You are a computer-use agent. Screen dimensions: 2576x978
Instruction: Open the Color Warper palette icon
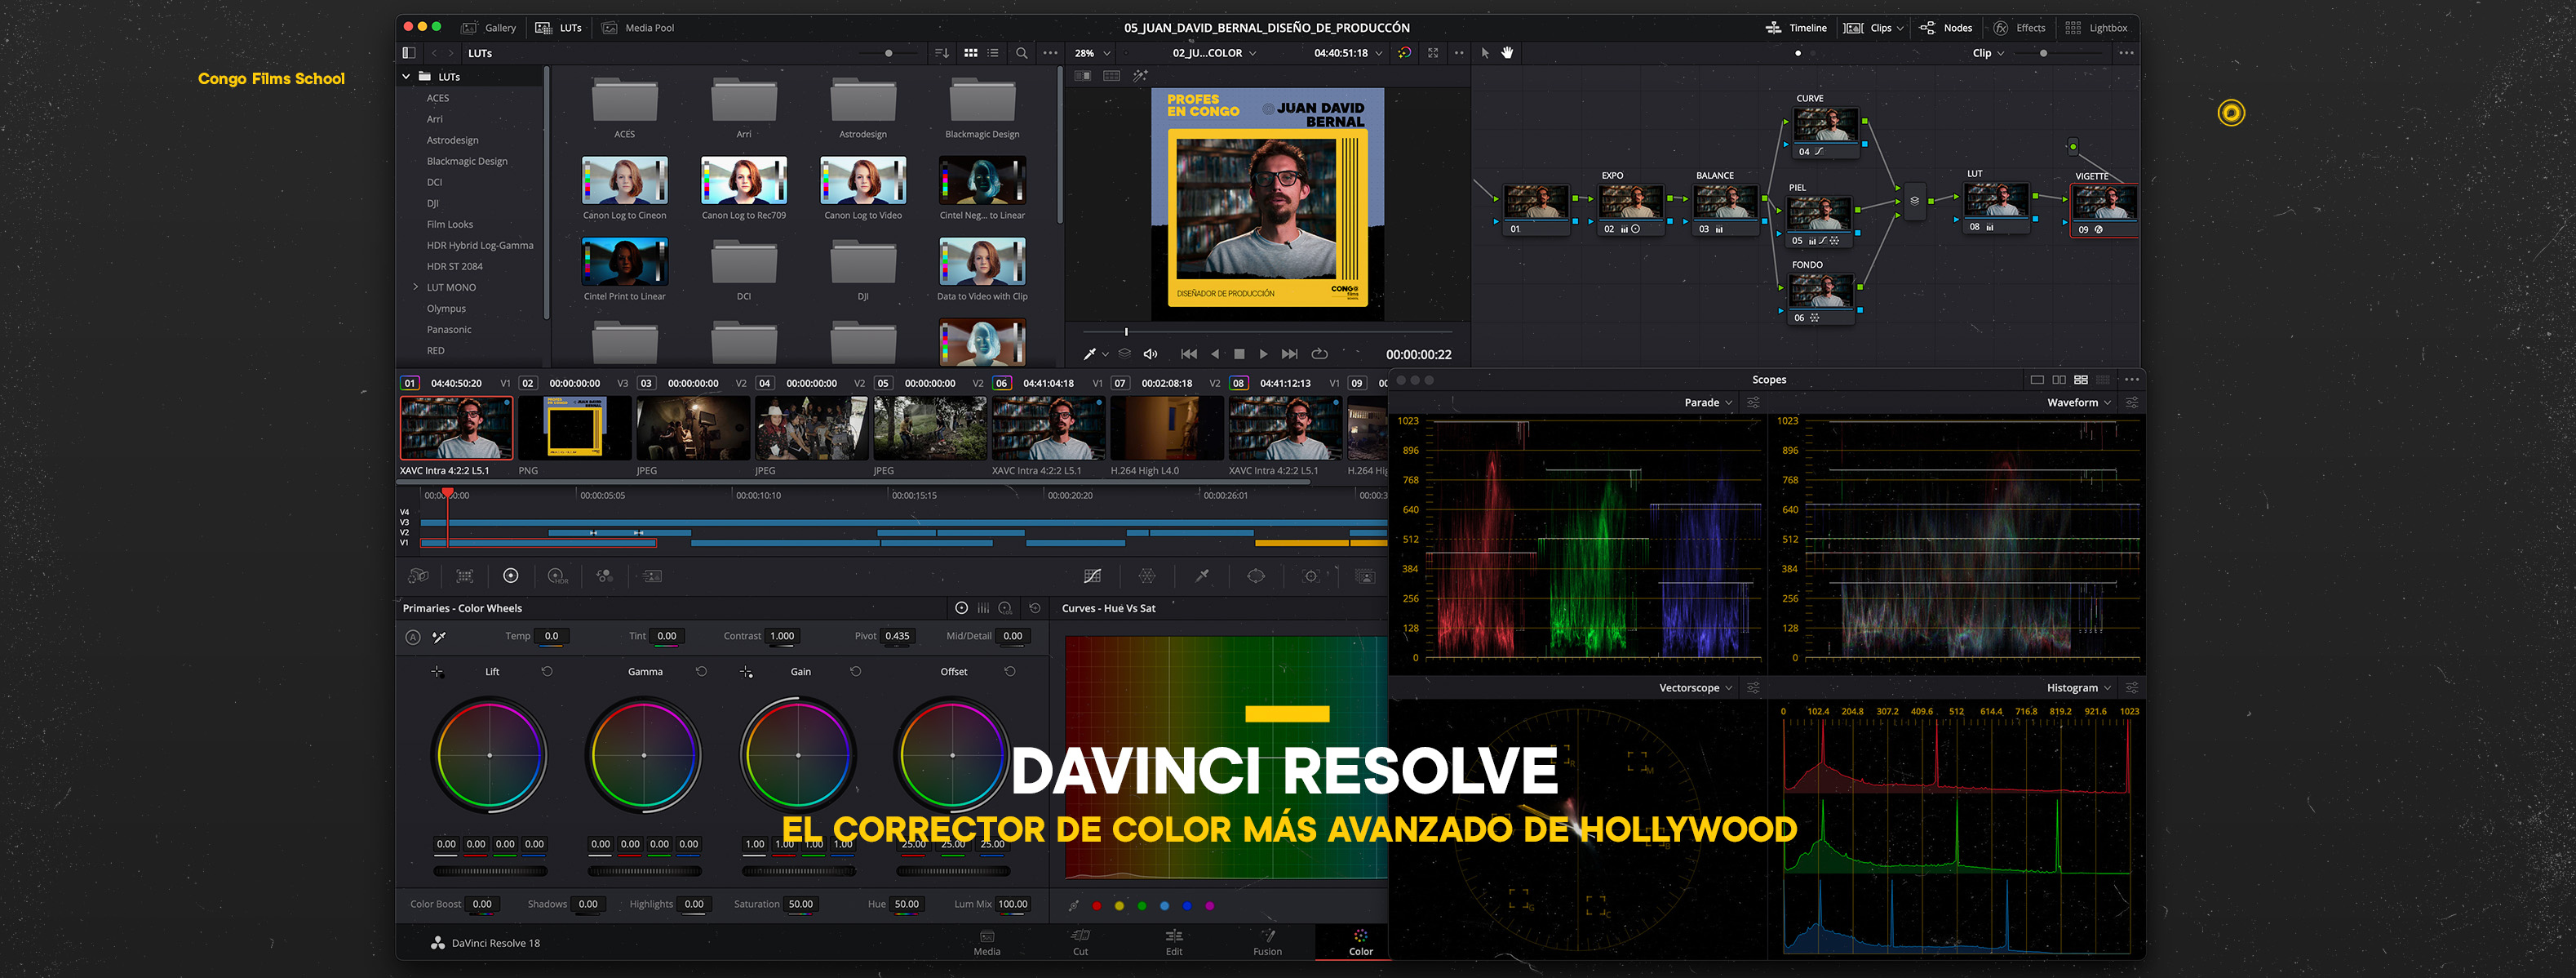click(x=1147, y=576)
